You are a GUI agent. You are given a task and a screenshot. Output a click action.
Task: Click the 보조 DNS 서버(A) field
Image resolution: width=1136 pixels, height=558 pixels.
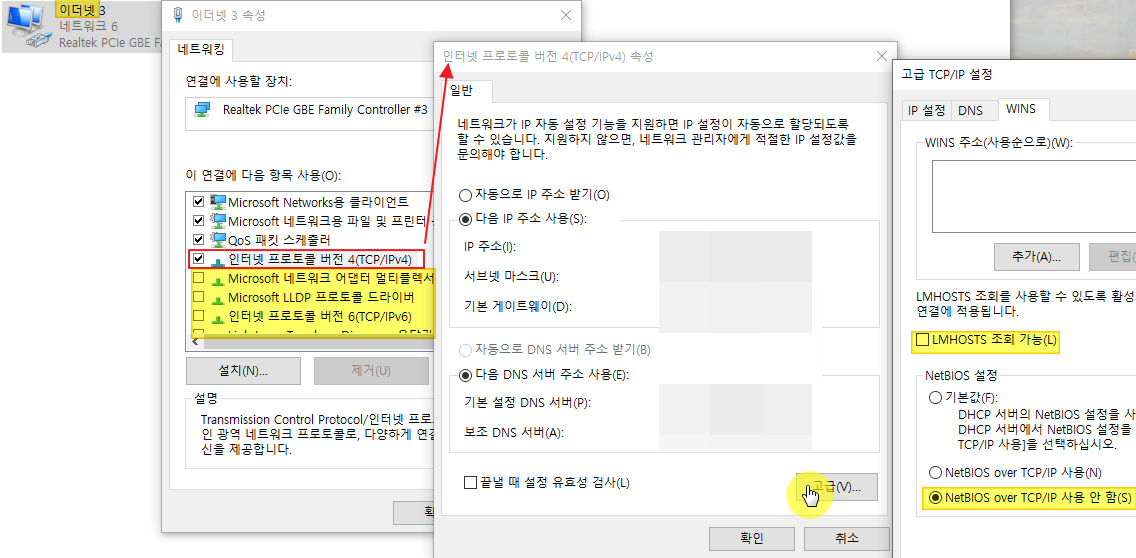pyautogui.click(x=735, y=433)
